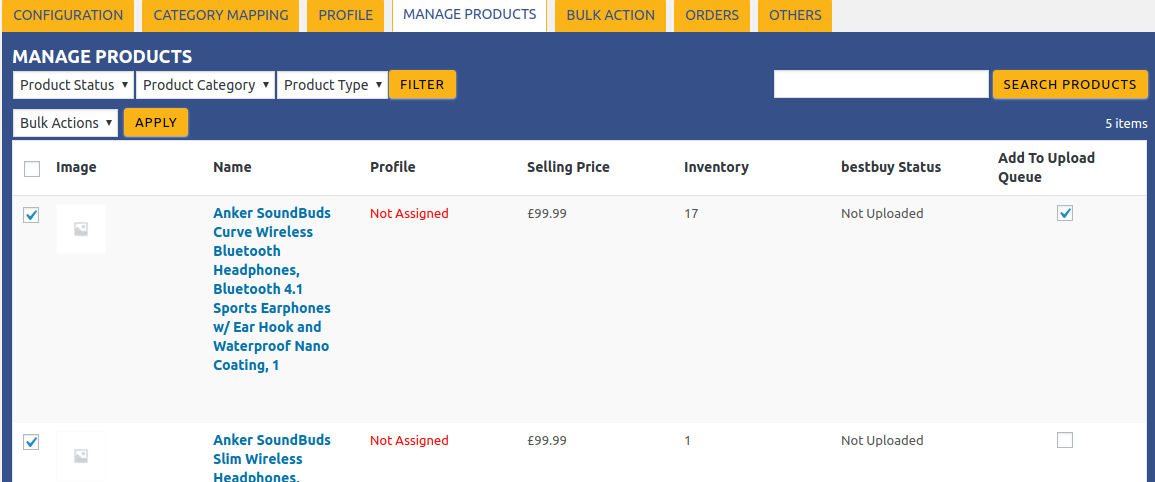Switch to the Configuration tab
This screenshot has width=1155, height=482.
coord(68,15)
